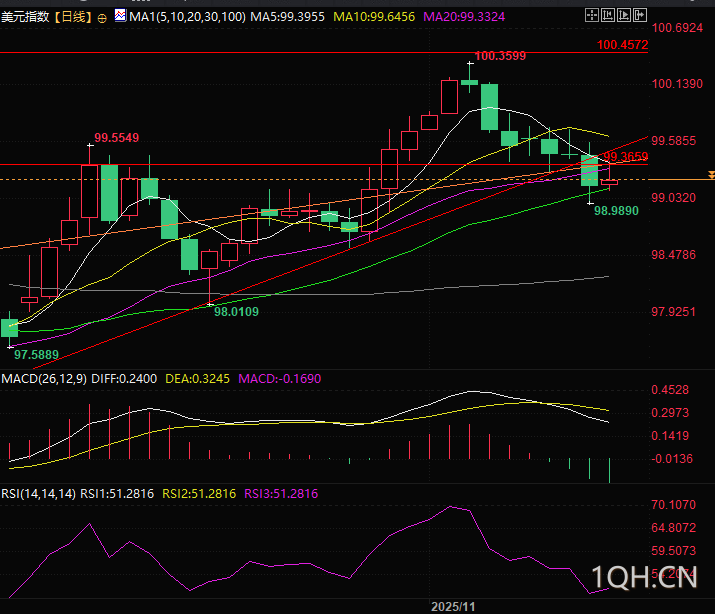
Task: Click the orange double-arrow price marker
Action: (711, 175)
